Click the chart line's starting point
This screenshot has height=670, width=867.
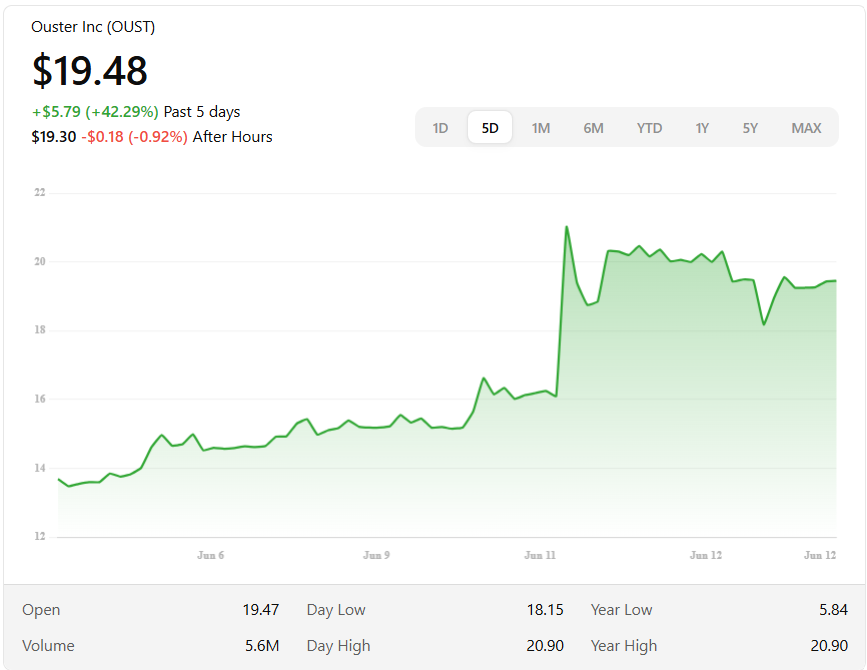tap(59, 479)
